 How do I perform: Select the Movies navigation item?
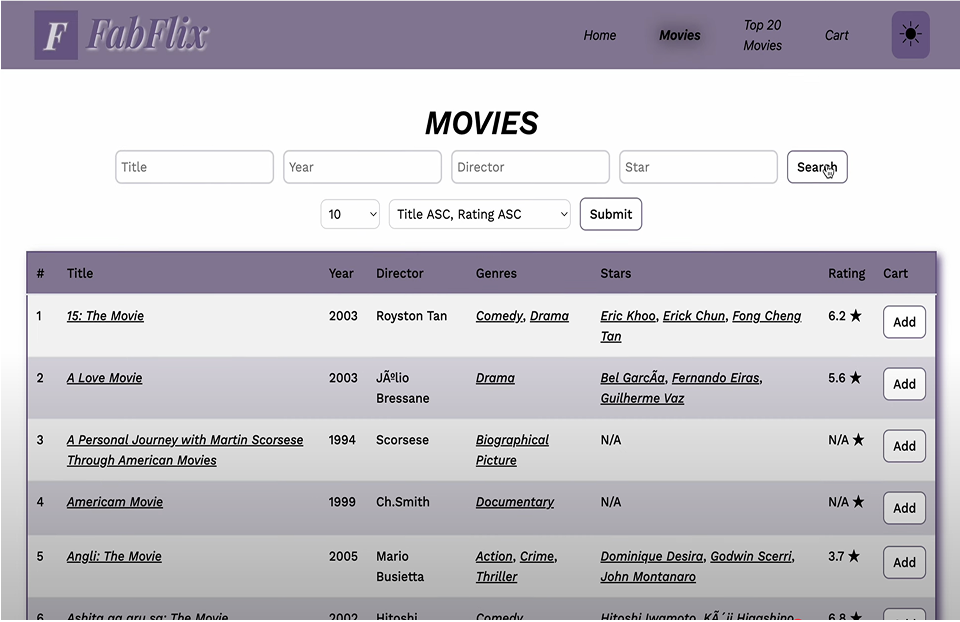pos(680,36)
